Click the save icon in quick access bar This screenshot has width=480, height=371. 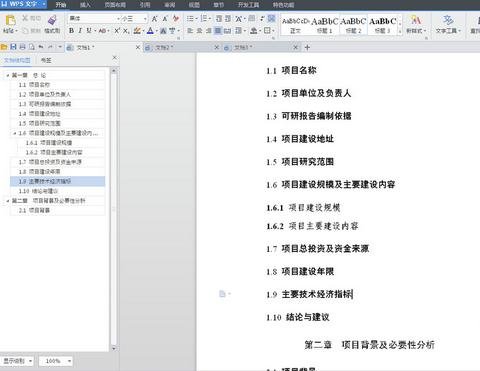click(x=13, y=47)
